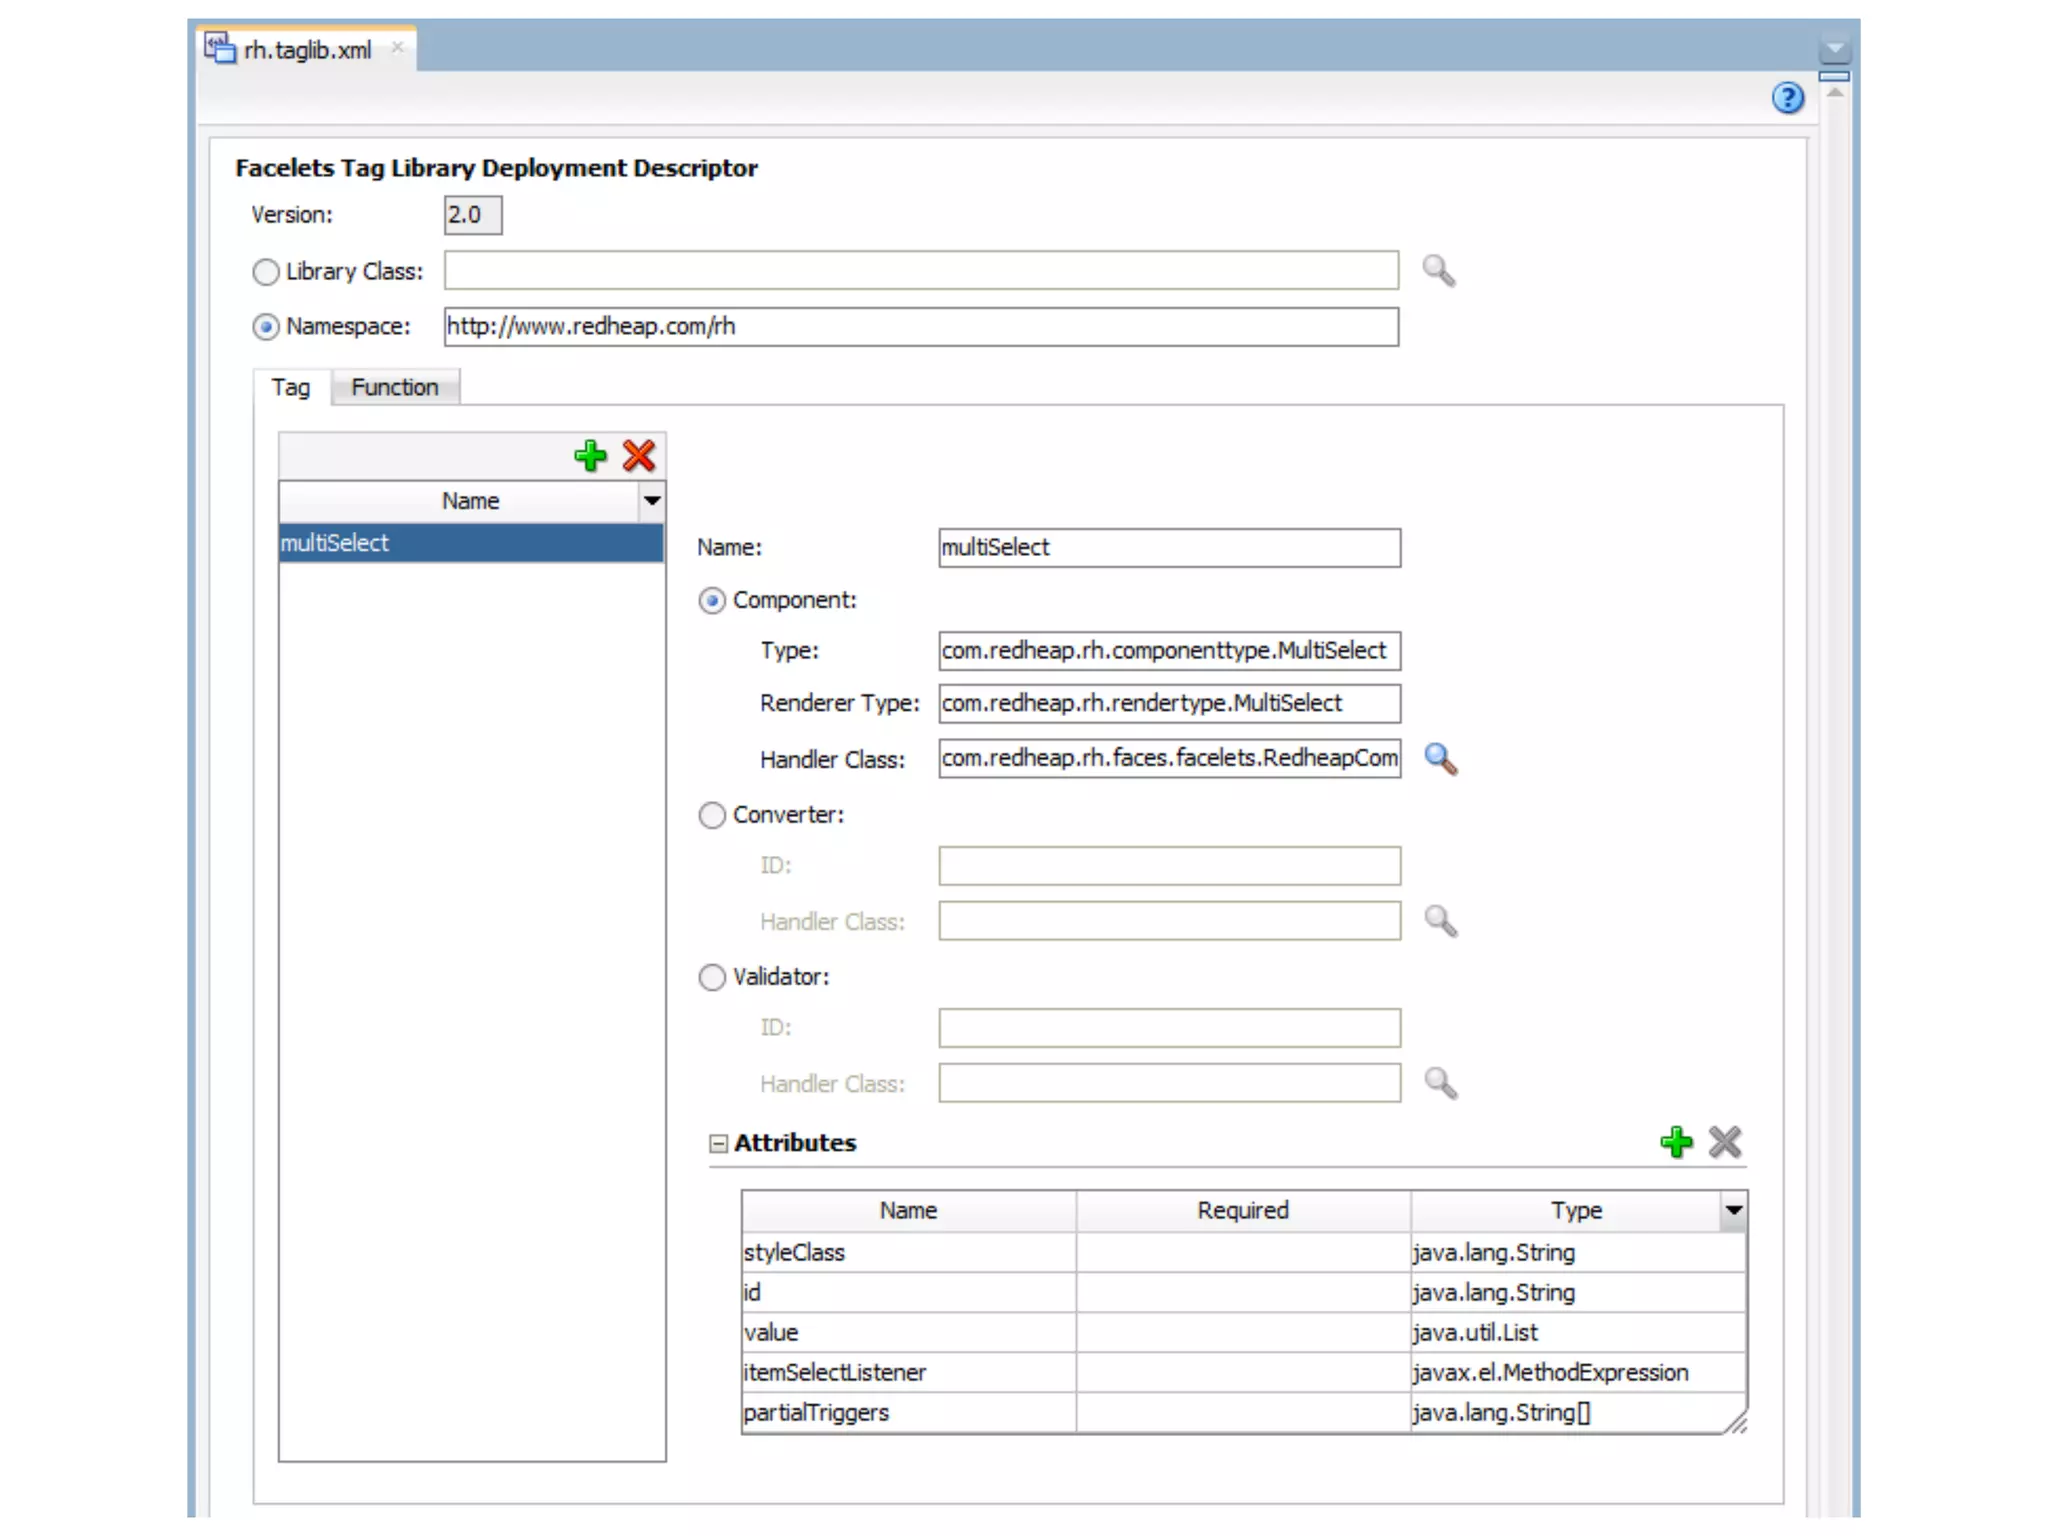Click the Namespace input field
Viewport: 2048px width, 1536px height.
tap(920, 327)
